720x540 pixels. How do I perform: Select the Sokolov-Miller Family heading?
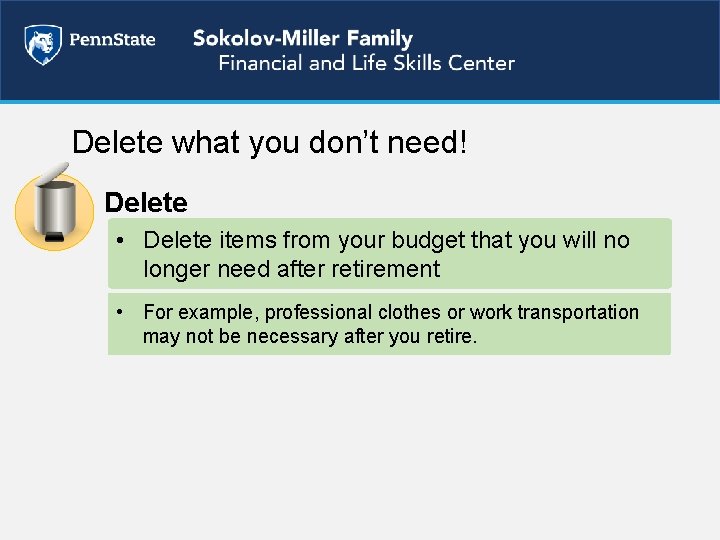click(303, 38)
